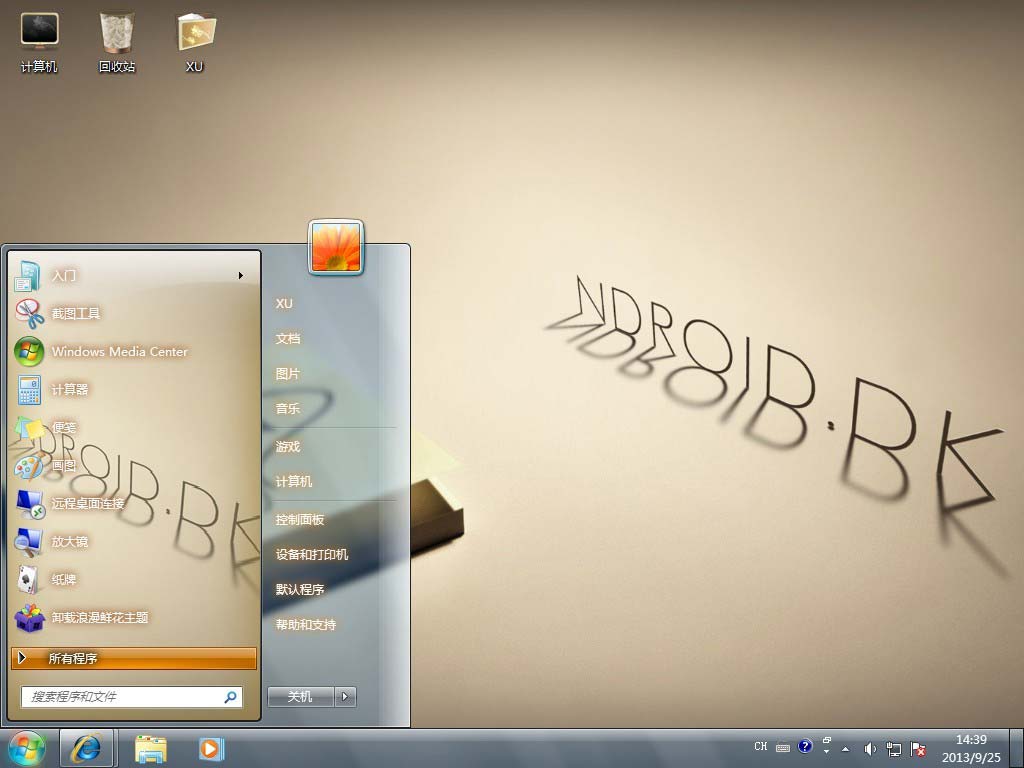
Task: Open 控制面板 in the Start menu
Action: coord(300,520)
